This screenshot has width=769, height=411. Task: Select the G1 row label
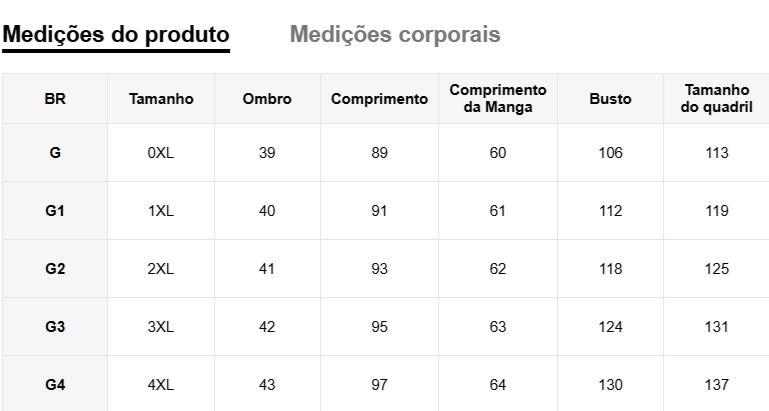pyautogui.click(x=55, y=211)
